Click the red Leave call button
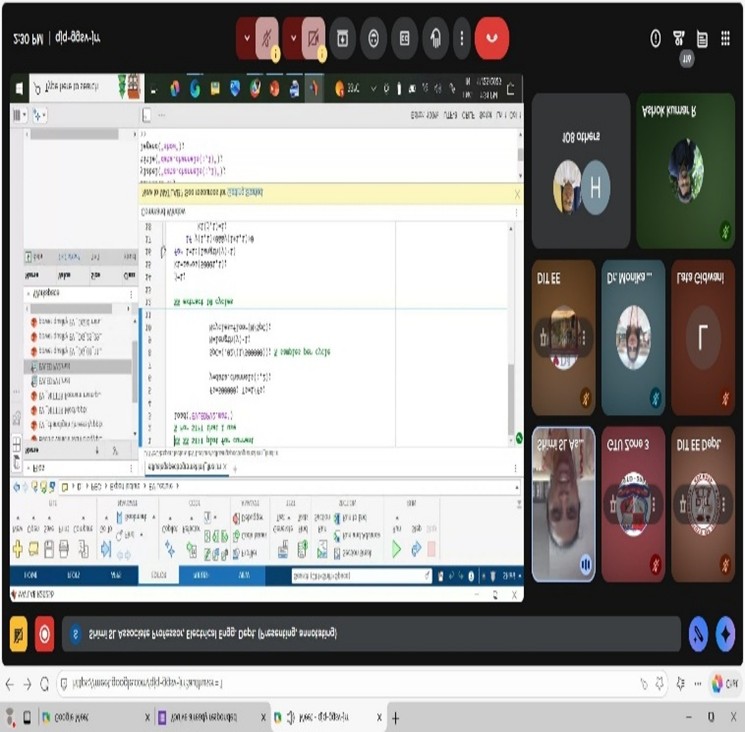This screenshot has height=732, width=745. click(491, 38)
